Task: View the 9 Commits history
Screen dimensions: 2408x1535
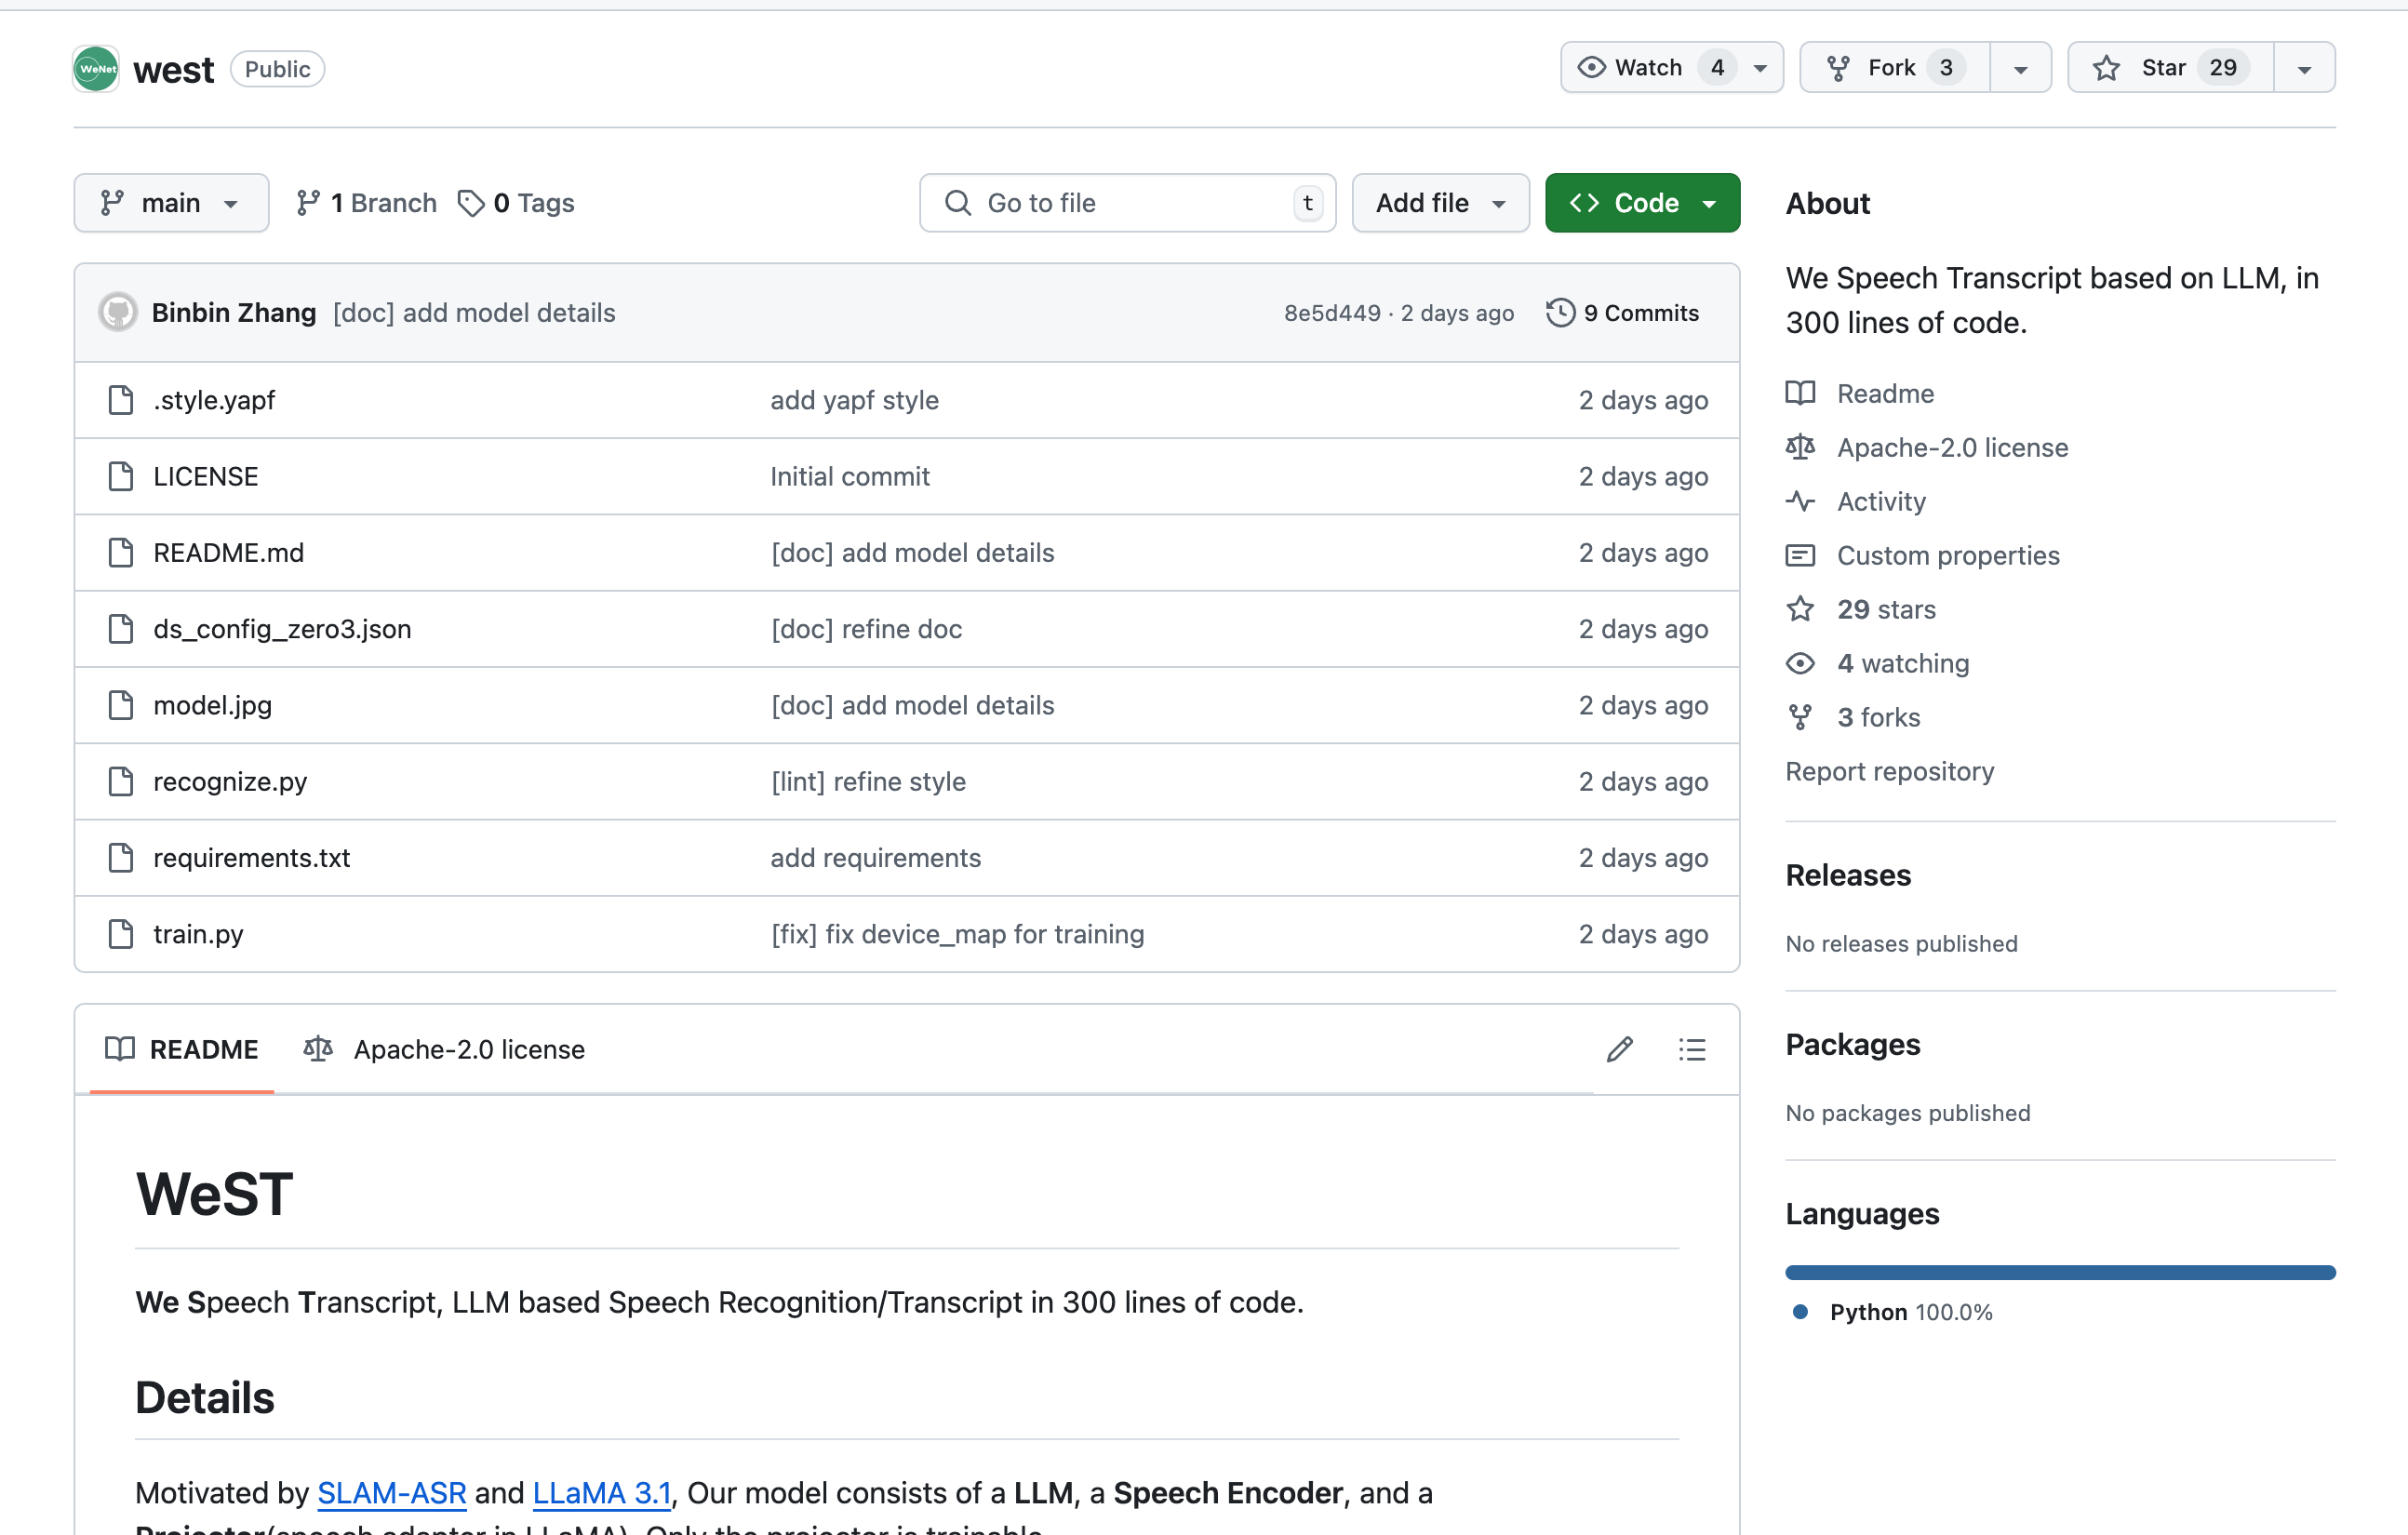Action: [x=1622, y=313]
